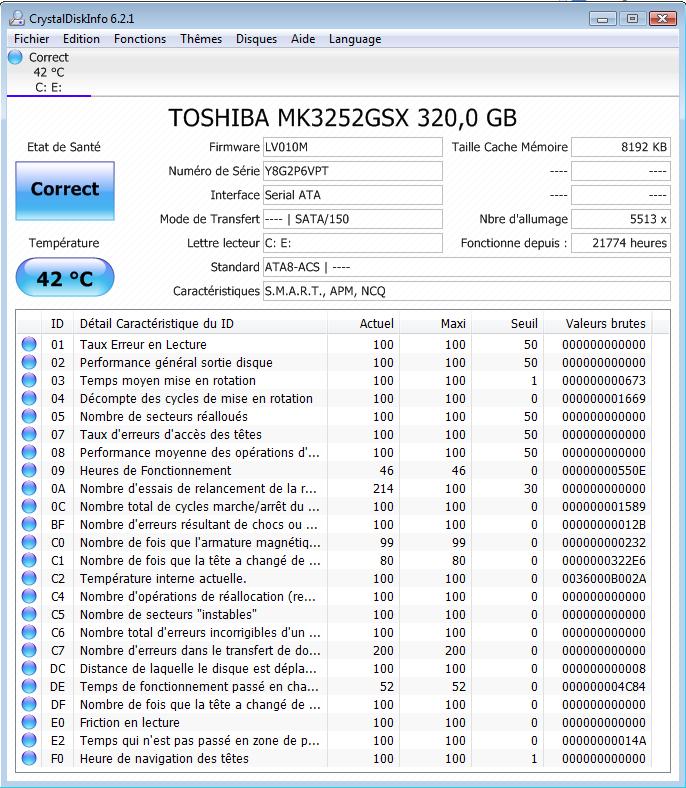Select raw value 0000000550E
The width and height of the screenshot is (686, 788).
(x=604, y=471)
